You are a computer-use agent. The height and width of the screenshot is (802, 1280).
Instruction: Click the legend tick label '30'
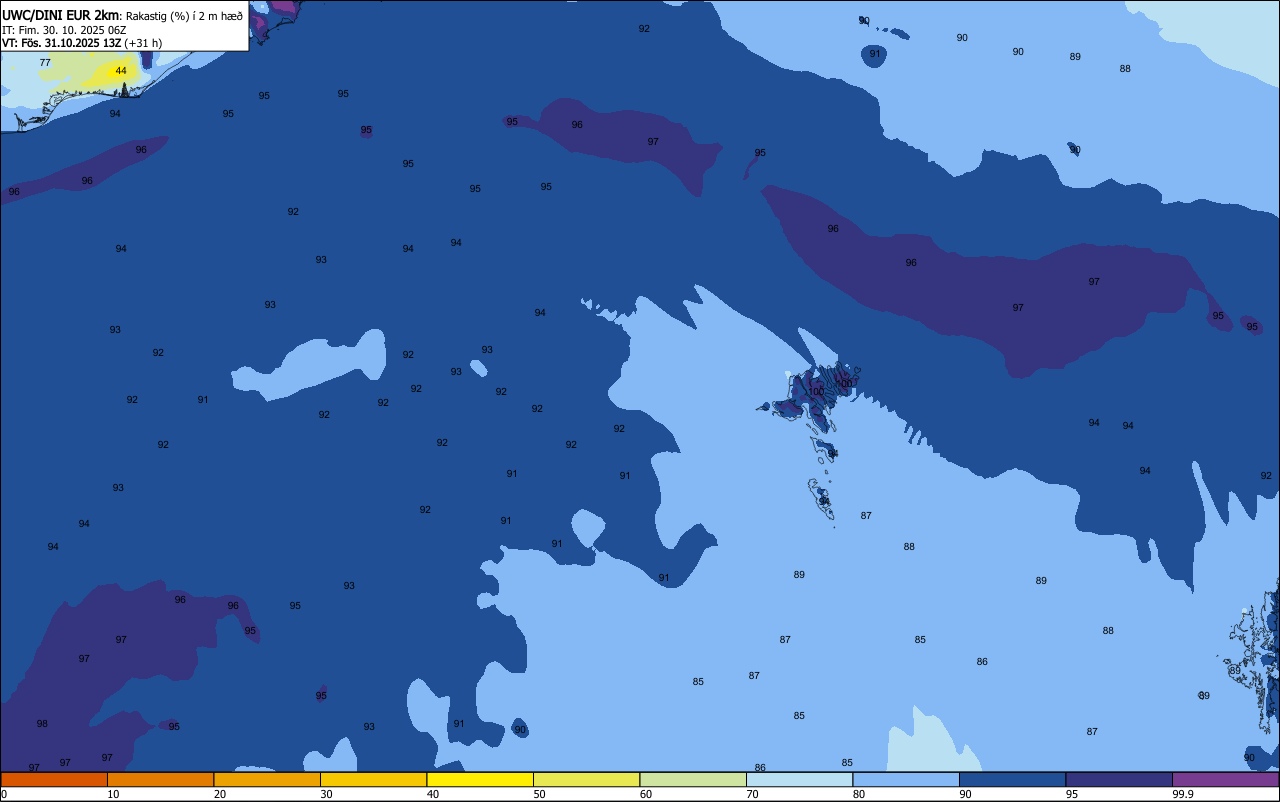point(326,794)
